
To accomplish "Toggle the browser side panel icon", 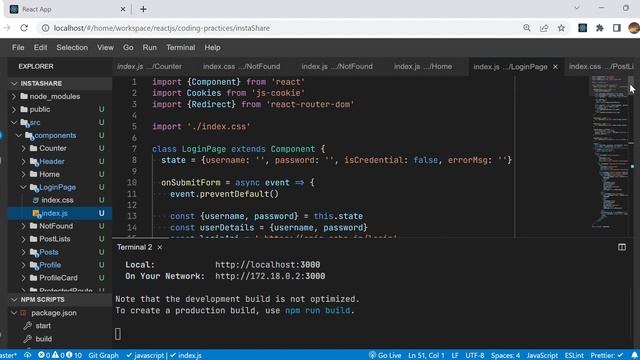I will [x=617, y=28].
